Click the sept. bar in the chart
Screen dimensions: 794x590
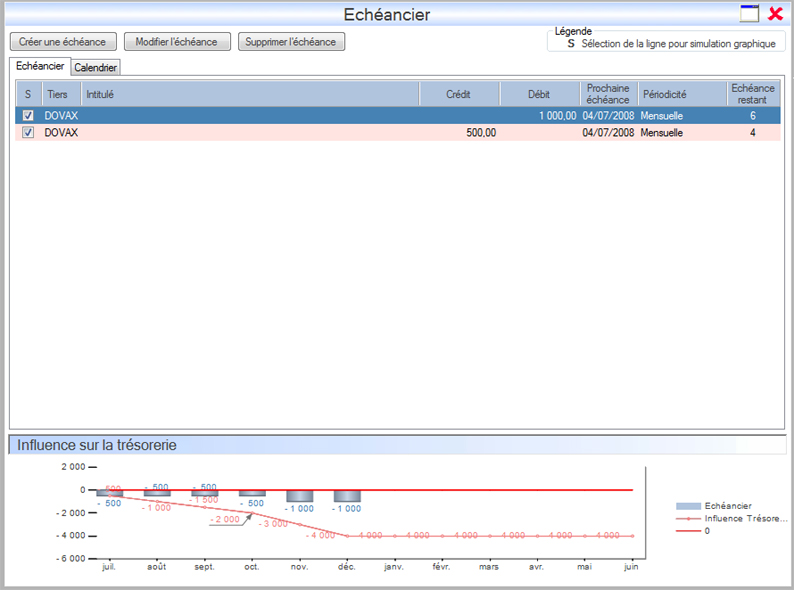point(205,493)
